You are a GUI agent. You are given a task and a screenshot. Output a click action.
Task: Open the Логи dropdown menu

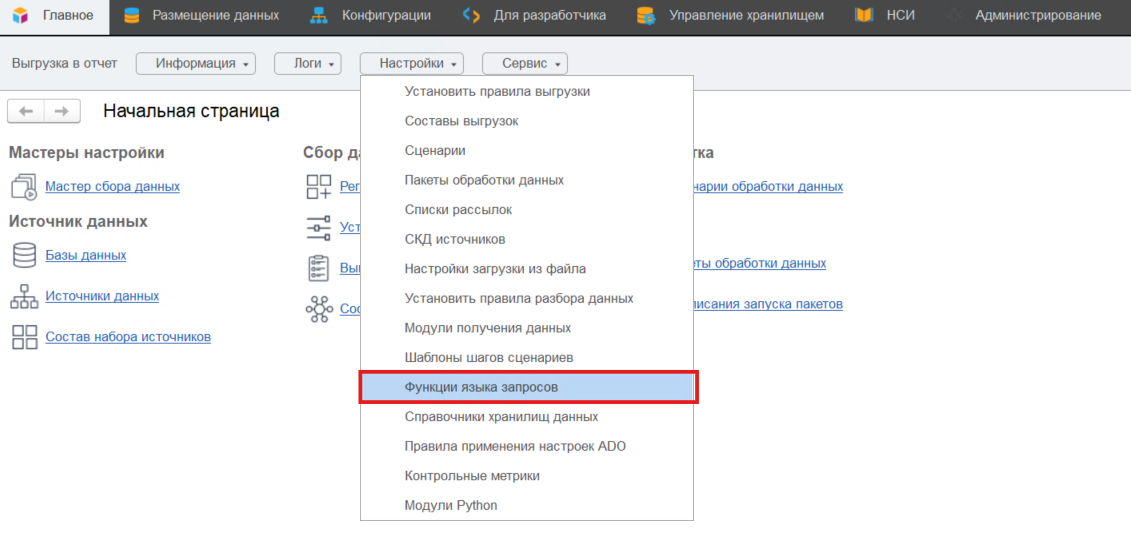(308, 63)
